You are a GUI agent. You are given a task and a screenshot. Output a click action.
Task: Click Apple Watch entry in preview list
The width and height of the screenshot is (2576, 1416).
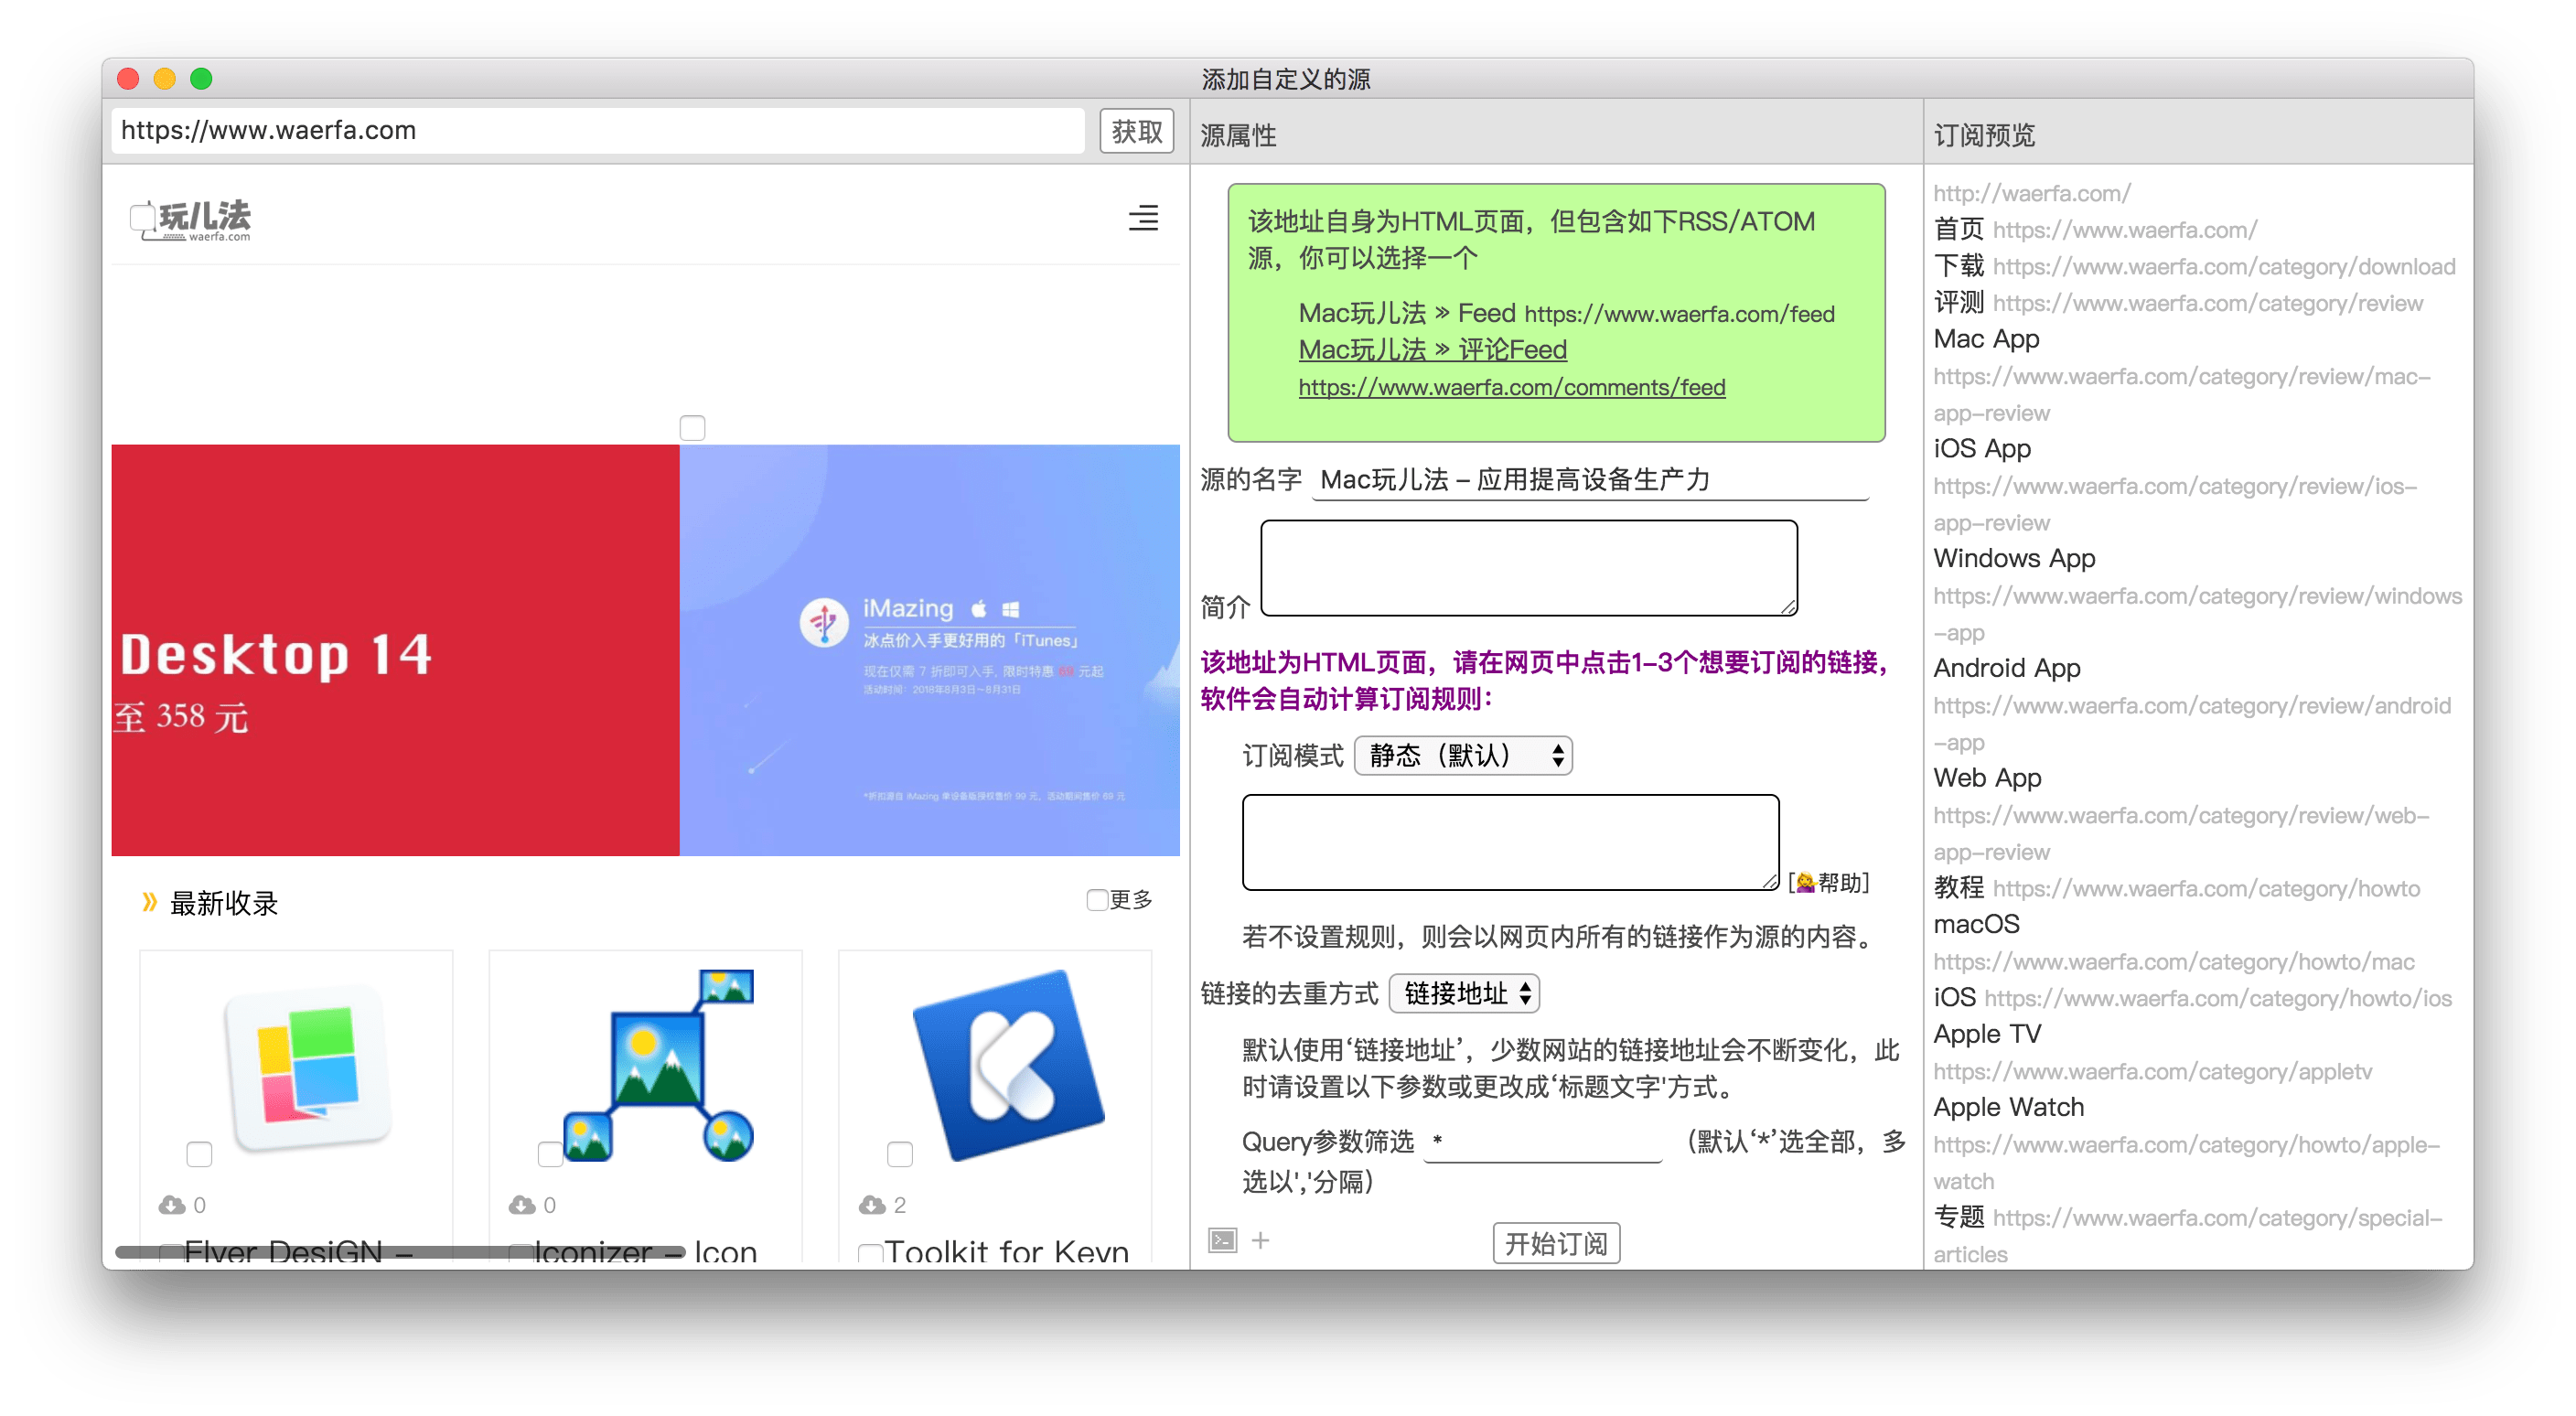[2008, 1107]
